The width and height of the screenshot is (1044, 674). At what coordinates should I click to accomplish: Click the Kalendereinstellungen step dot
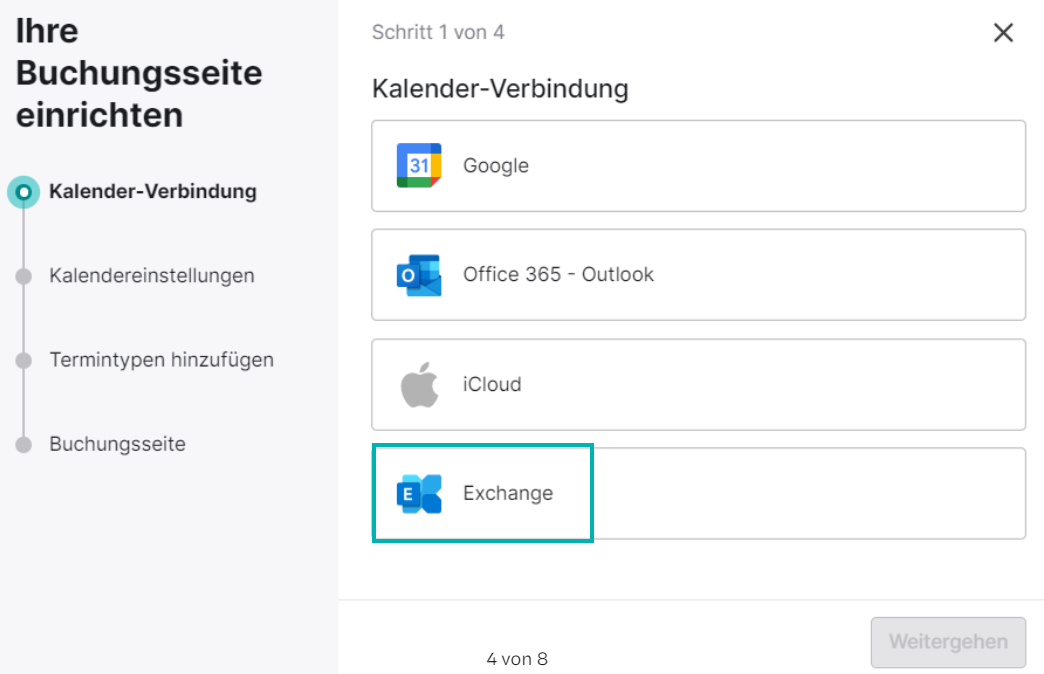[x=23, y=276]
